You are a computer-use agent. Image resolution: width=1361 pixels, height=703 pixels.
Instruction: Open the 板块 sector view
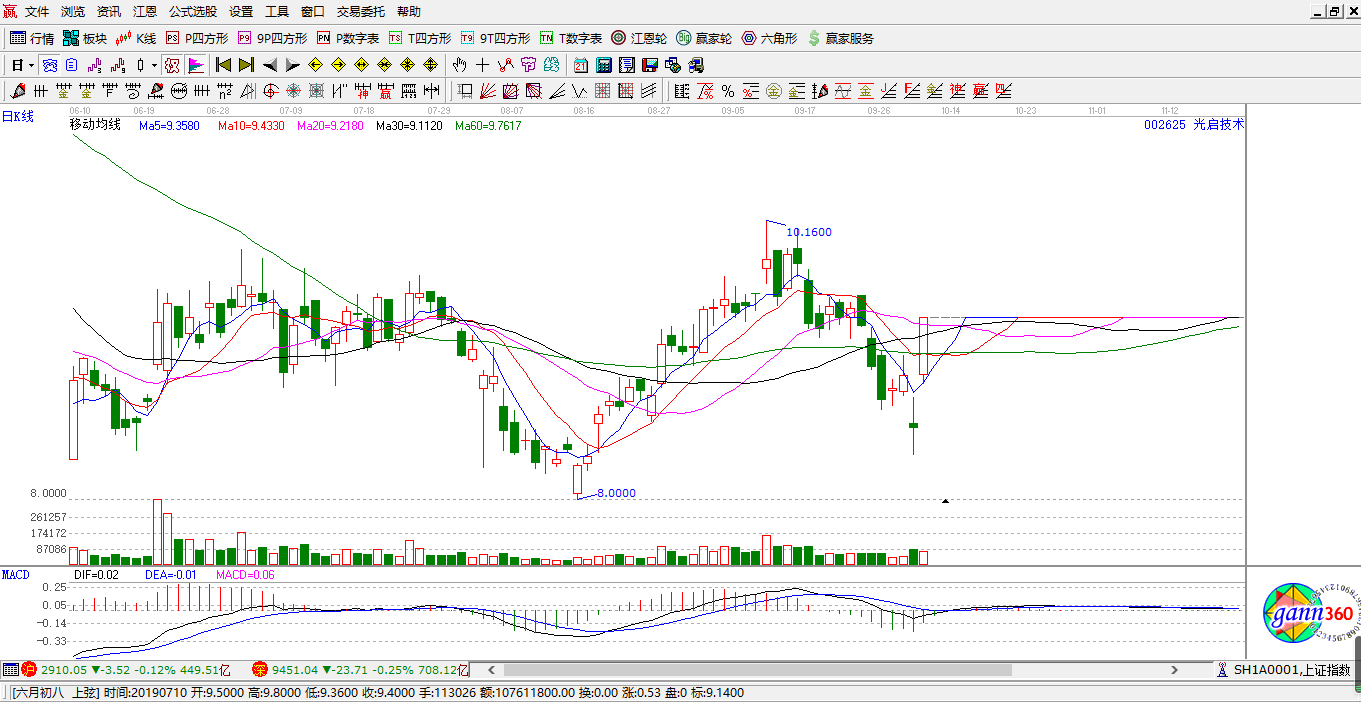85,38
